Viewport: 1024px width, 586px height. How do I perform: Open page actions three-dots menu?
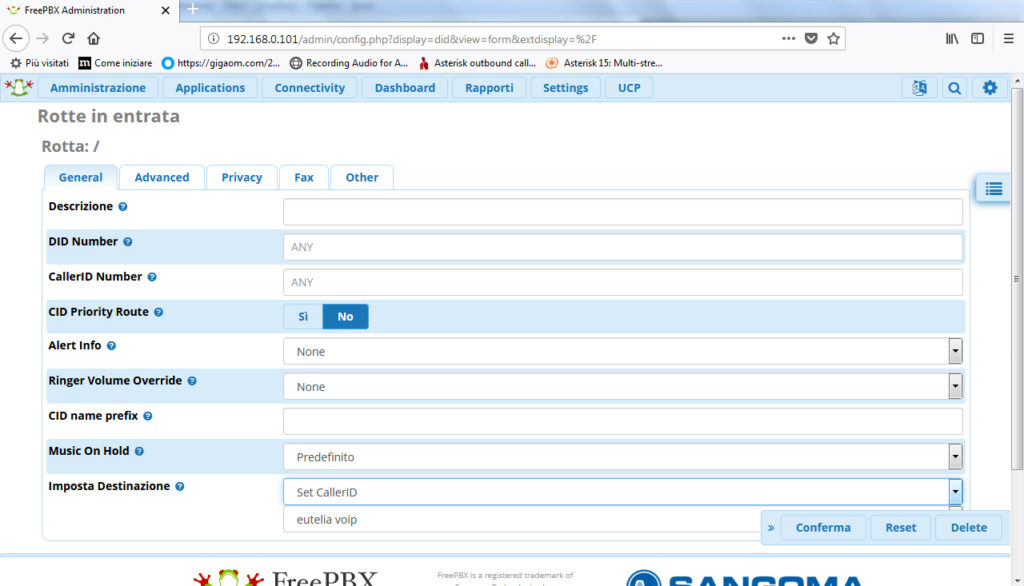tap(788, 39)
